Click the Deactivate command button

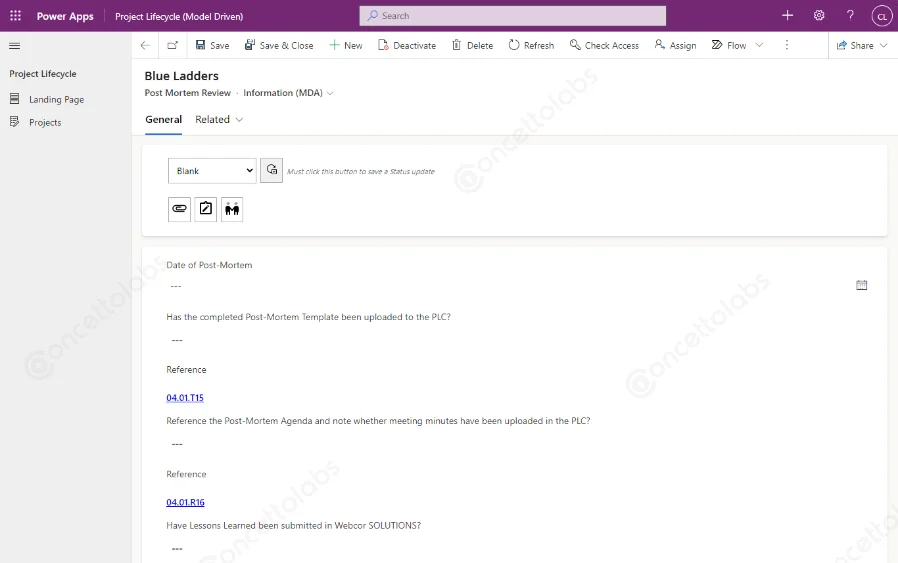click(407, 46)
